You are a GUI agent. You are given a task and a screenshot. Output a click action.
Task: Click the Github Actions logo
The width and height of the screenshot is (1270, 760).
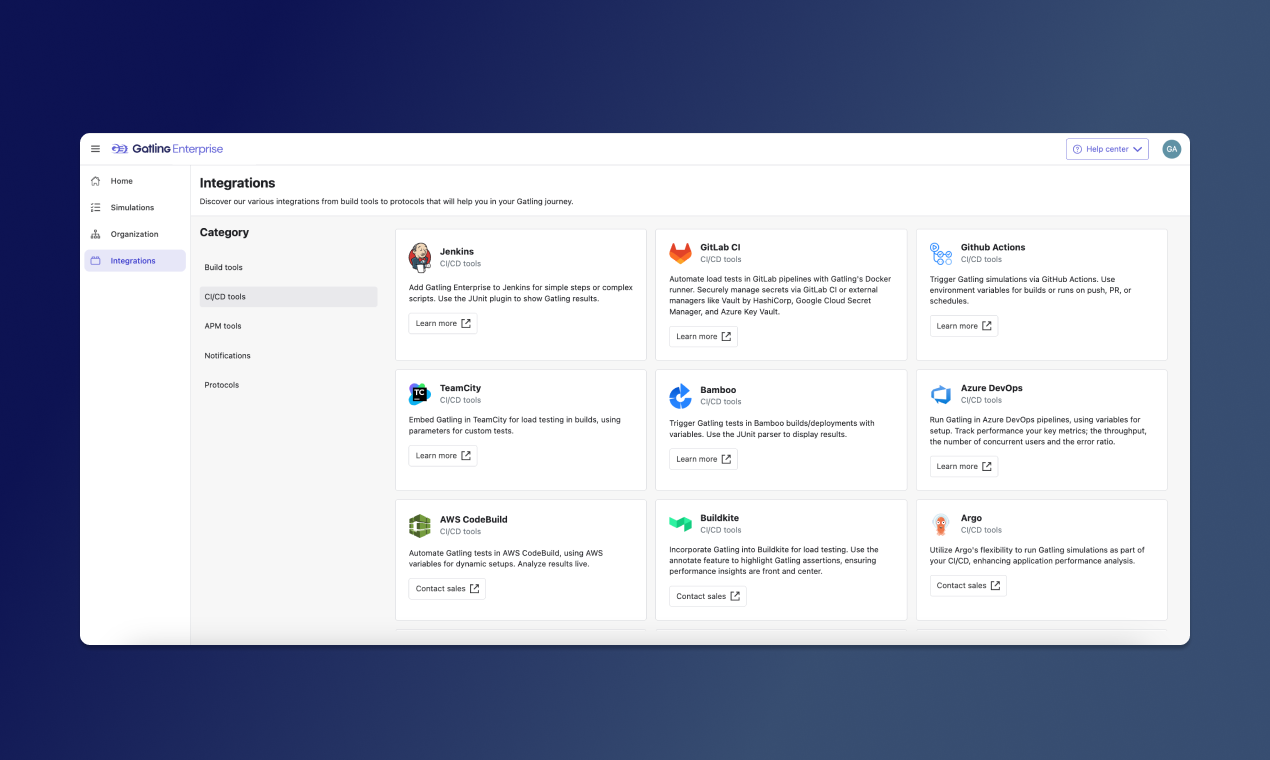(941, 253)
